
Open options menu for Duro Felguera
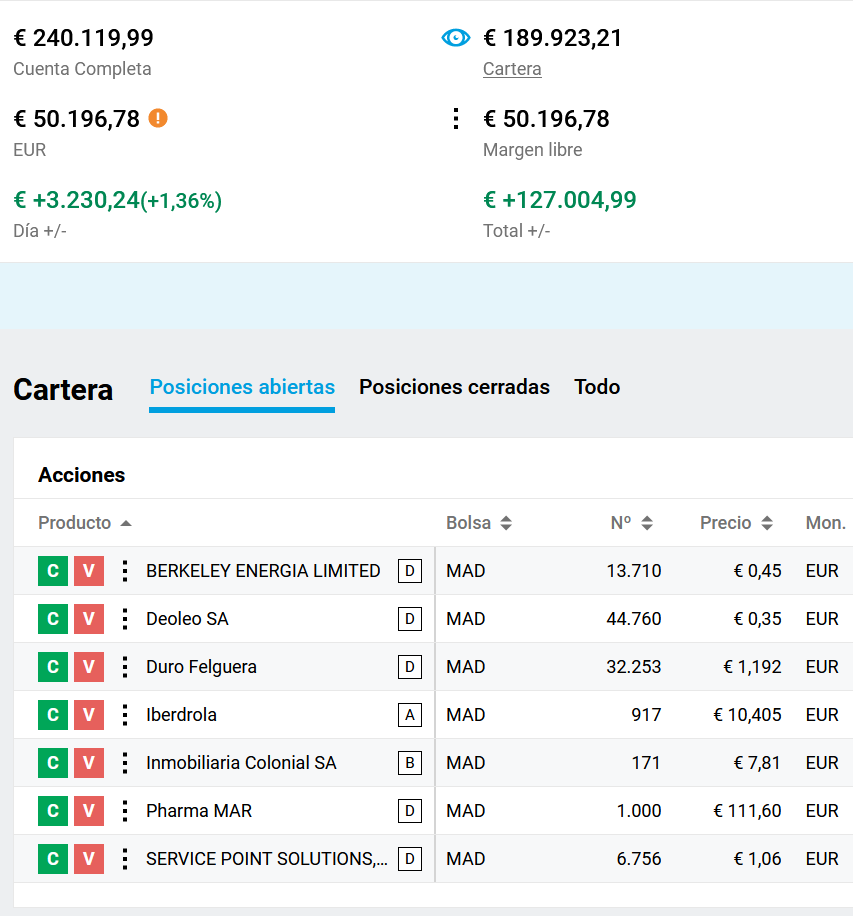tap(124, 667)
